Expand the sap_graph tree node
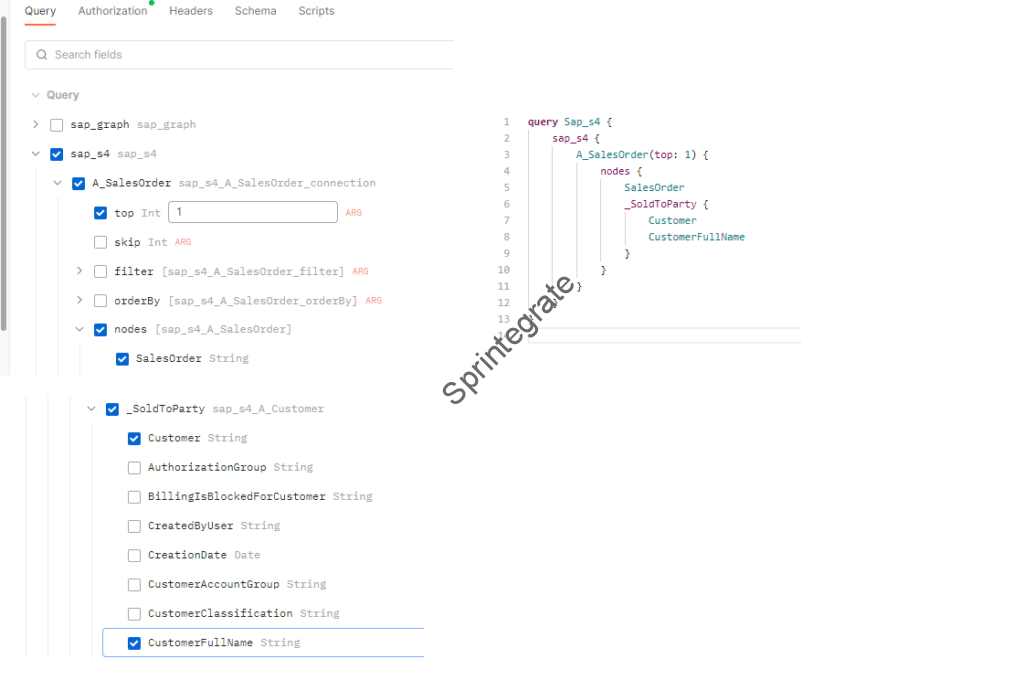The image size is (1024, 680). click(x=36, y=125)
